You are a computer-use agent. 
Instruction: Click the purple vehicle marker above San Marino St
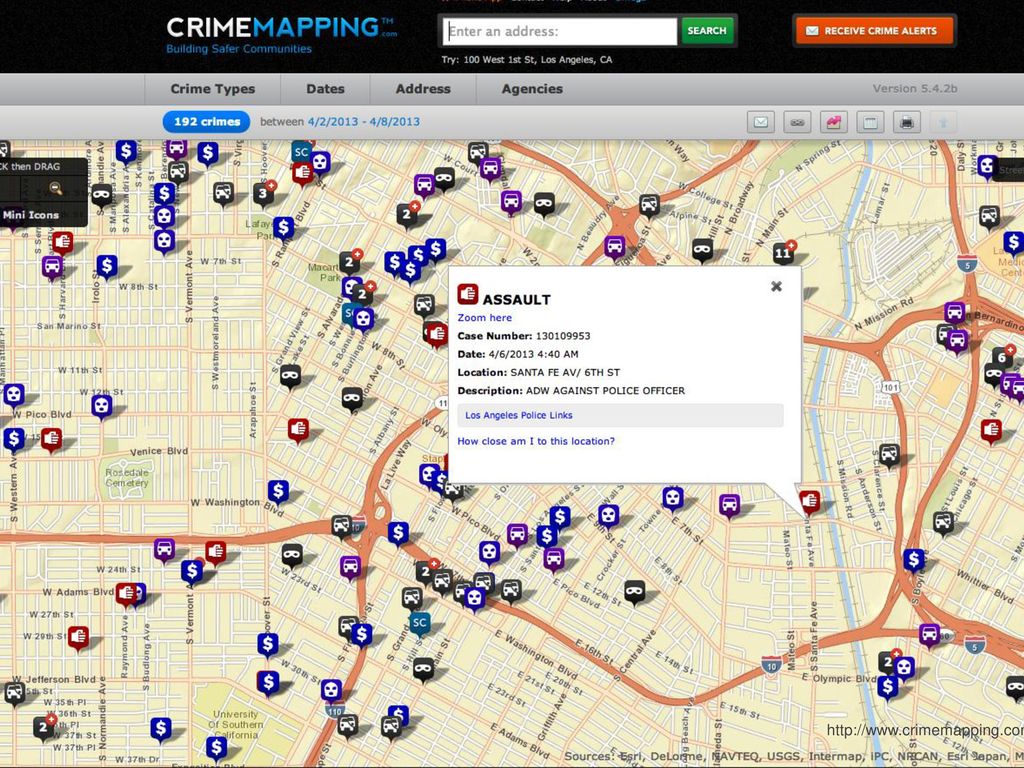[52, 267]
